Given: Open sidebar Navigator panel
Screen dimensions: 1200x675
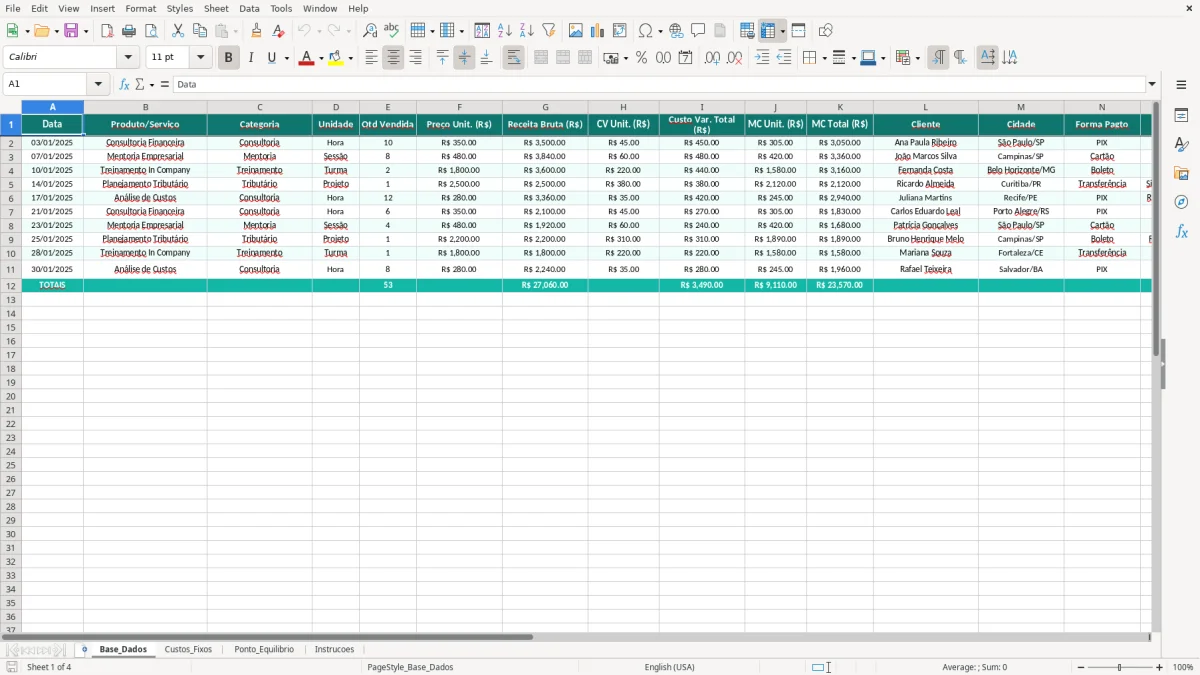Looking at the screenshot, I should 1181,203.
